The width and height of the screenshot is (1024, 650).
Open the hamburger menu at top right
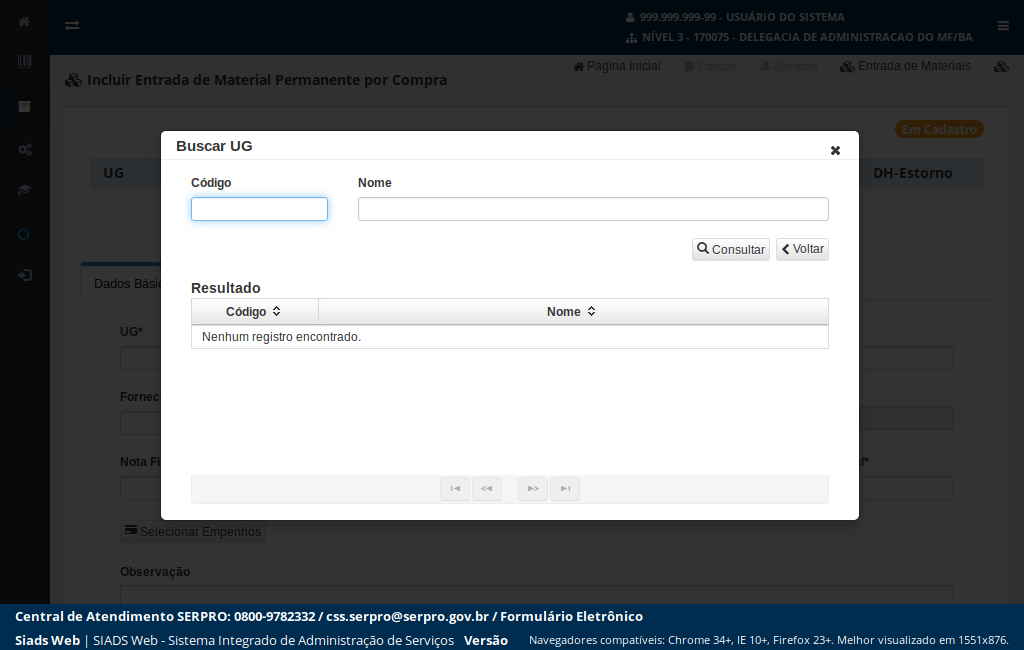(1003, 26)
